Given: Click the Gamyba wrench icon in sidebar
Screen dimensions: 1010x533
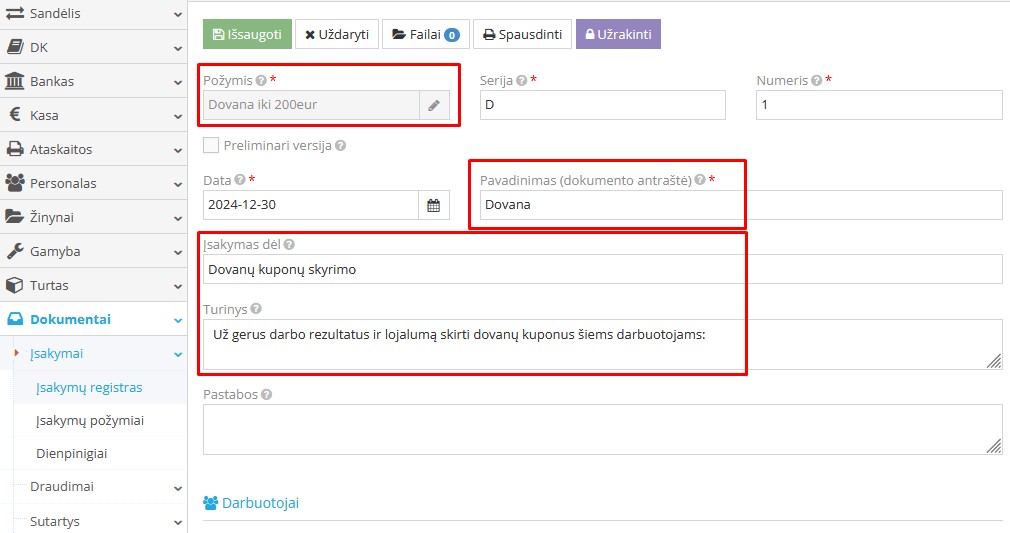Looking at the screenshot, I should 15,251.
